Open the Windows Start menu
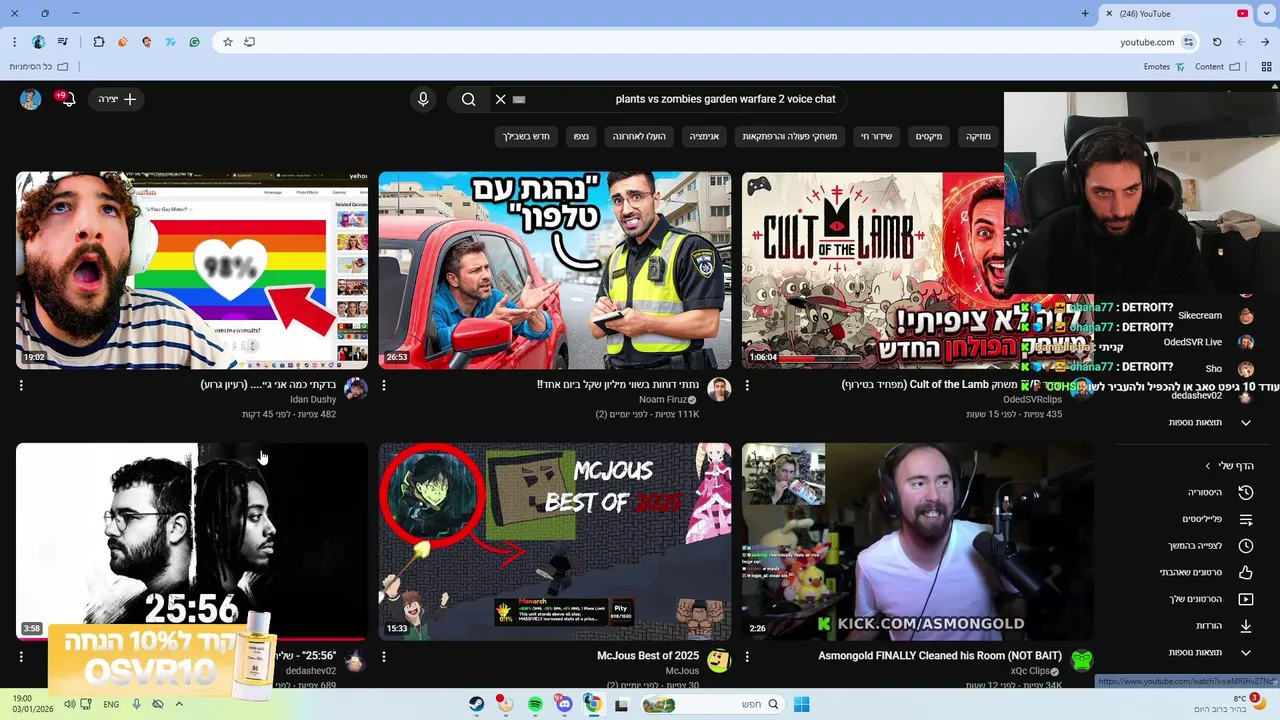 pos(802,704)
